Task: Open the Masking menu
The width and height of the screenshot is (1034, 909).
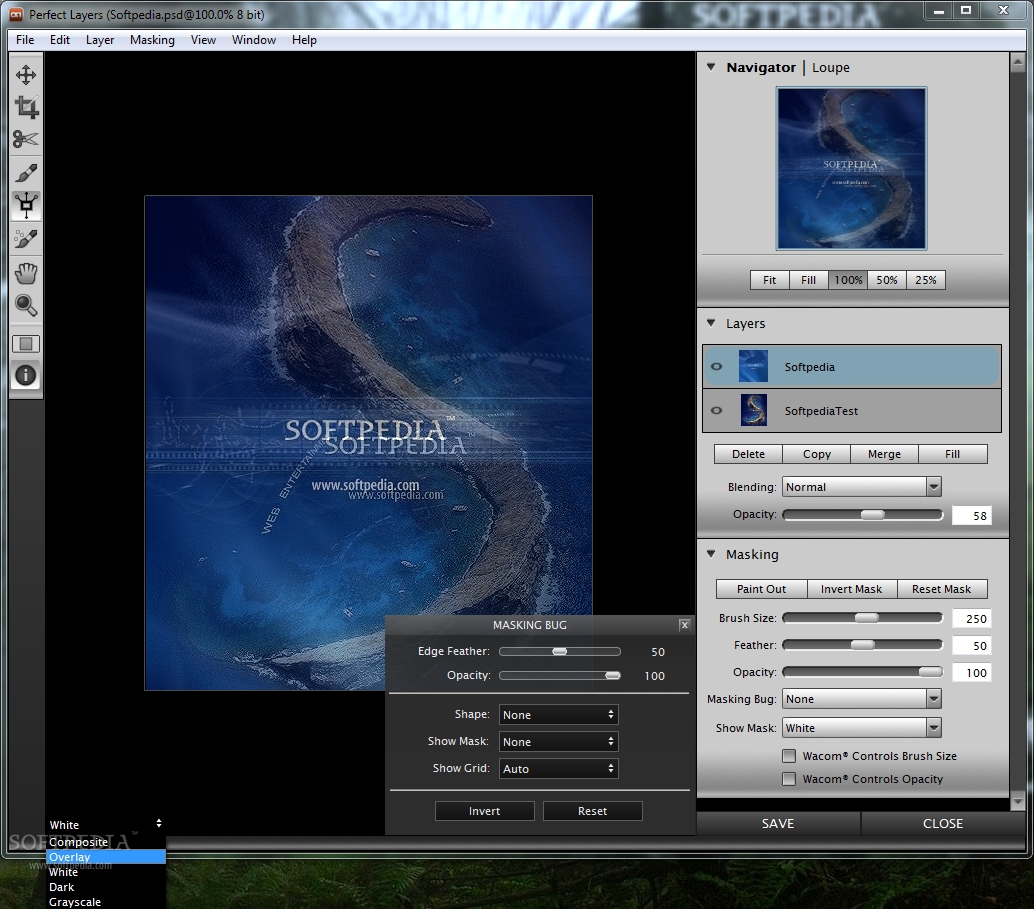Action: tap(152, 40)
